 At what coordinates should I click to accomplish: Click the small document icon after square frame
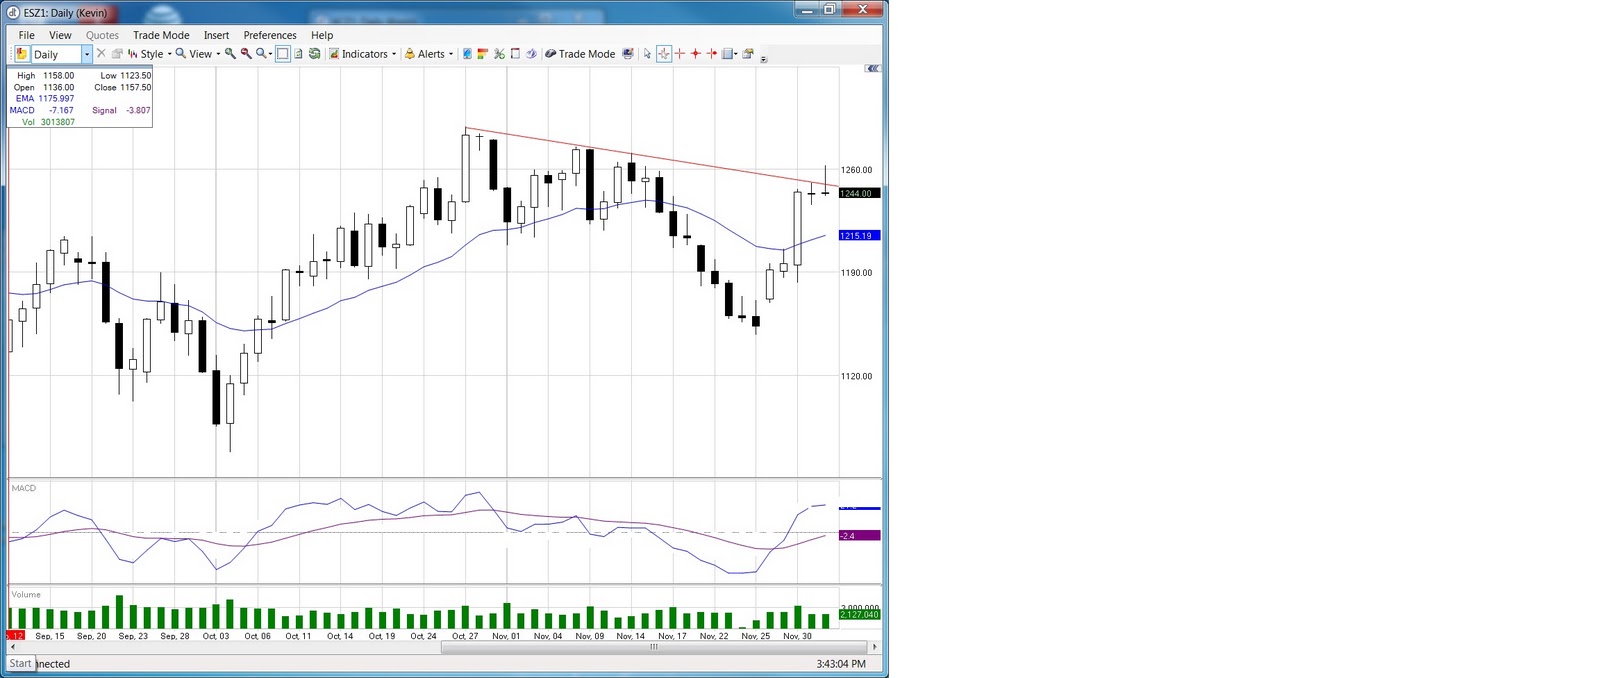click(x=298, y=54)
